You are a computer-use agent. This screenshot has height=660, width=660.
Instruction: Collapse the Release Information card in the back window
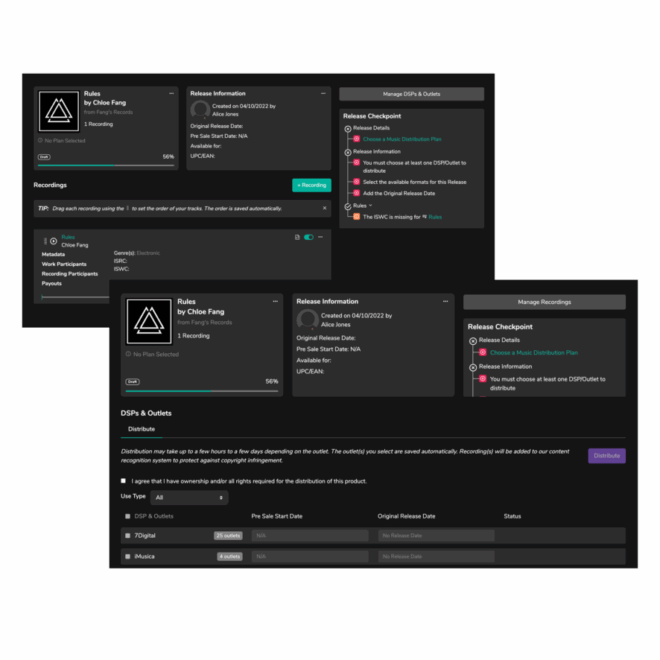323,93
